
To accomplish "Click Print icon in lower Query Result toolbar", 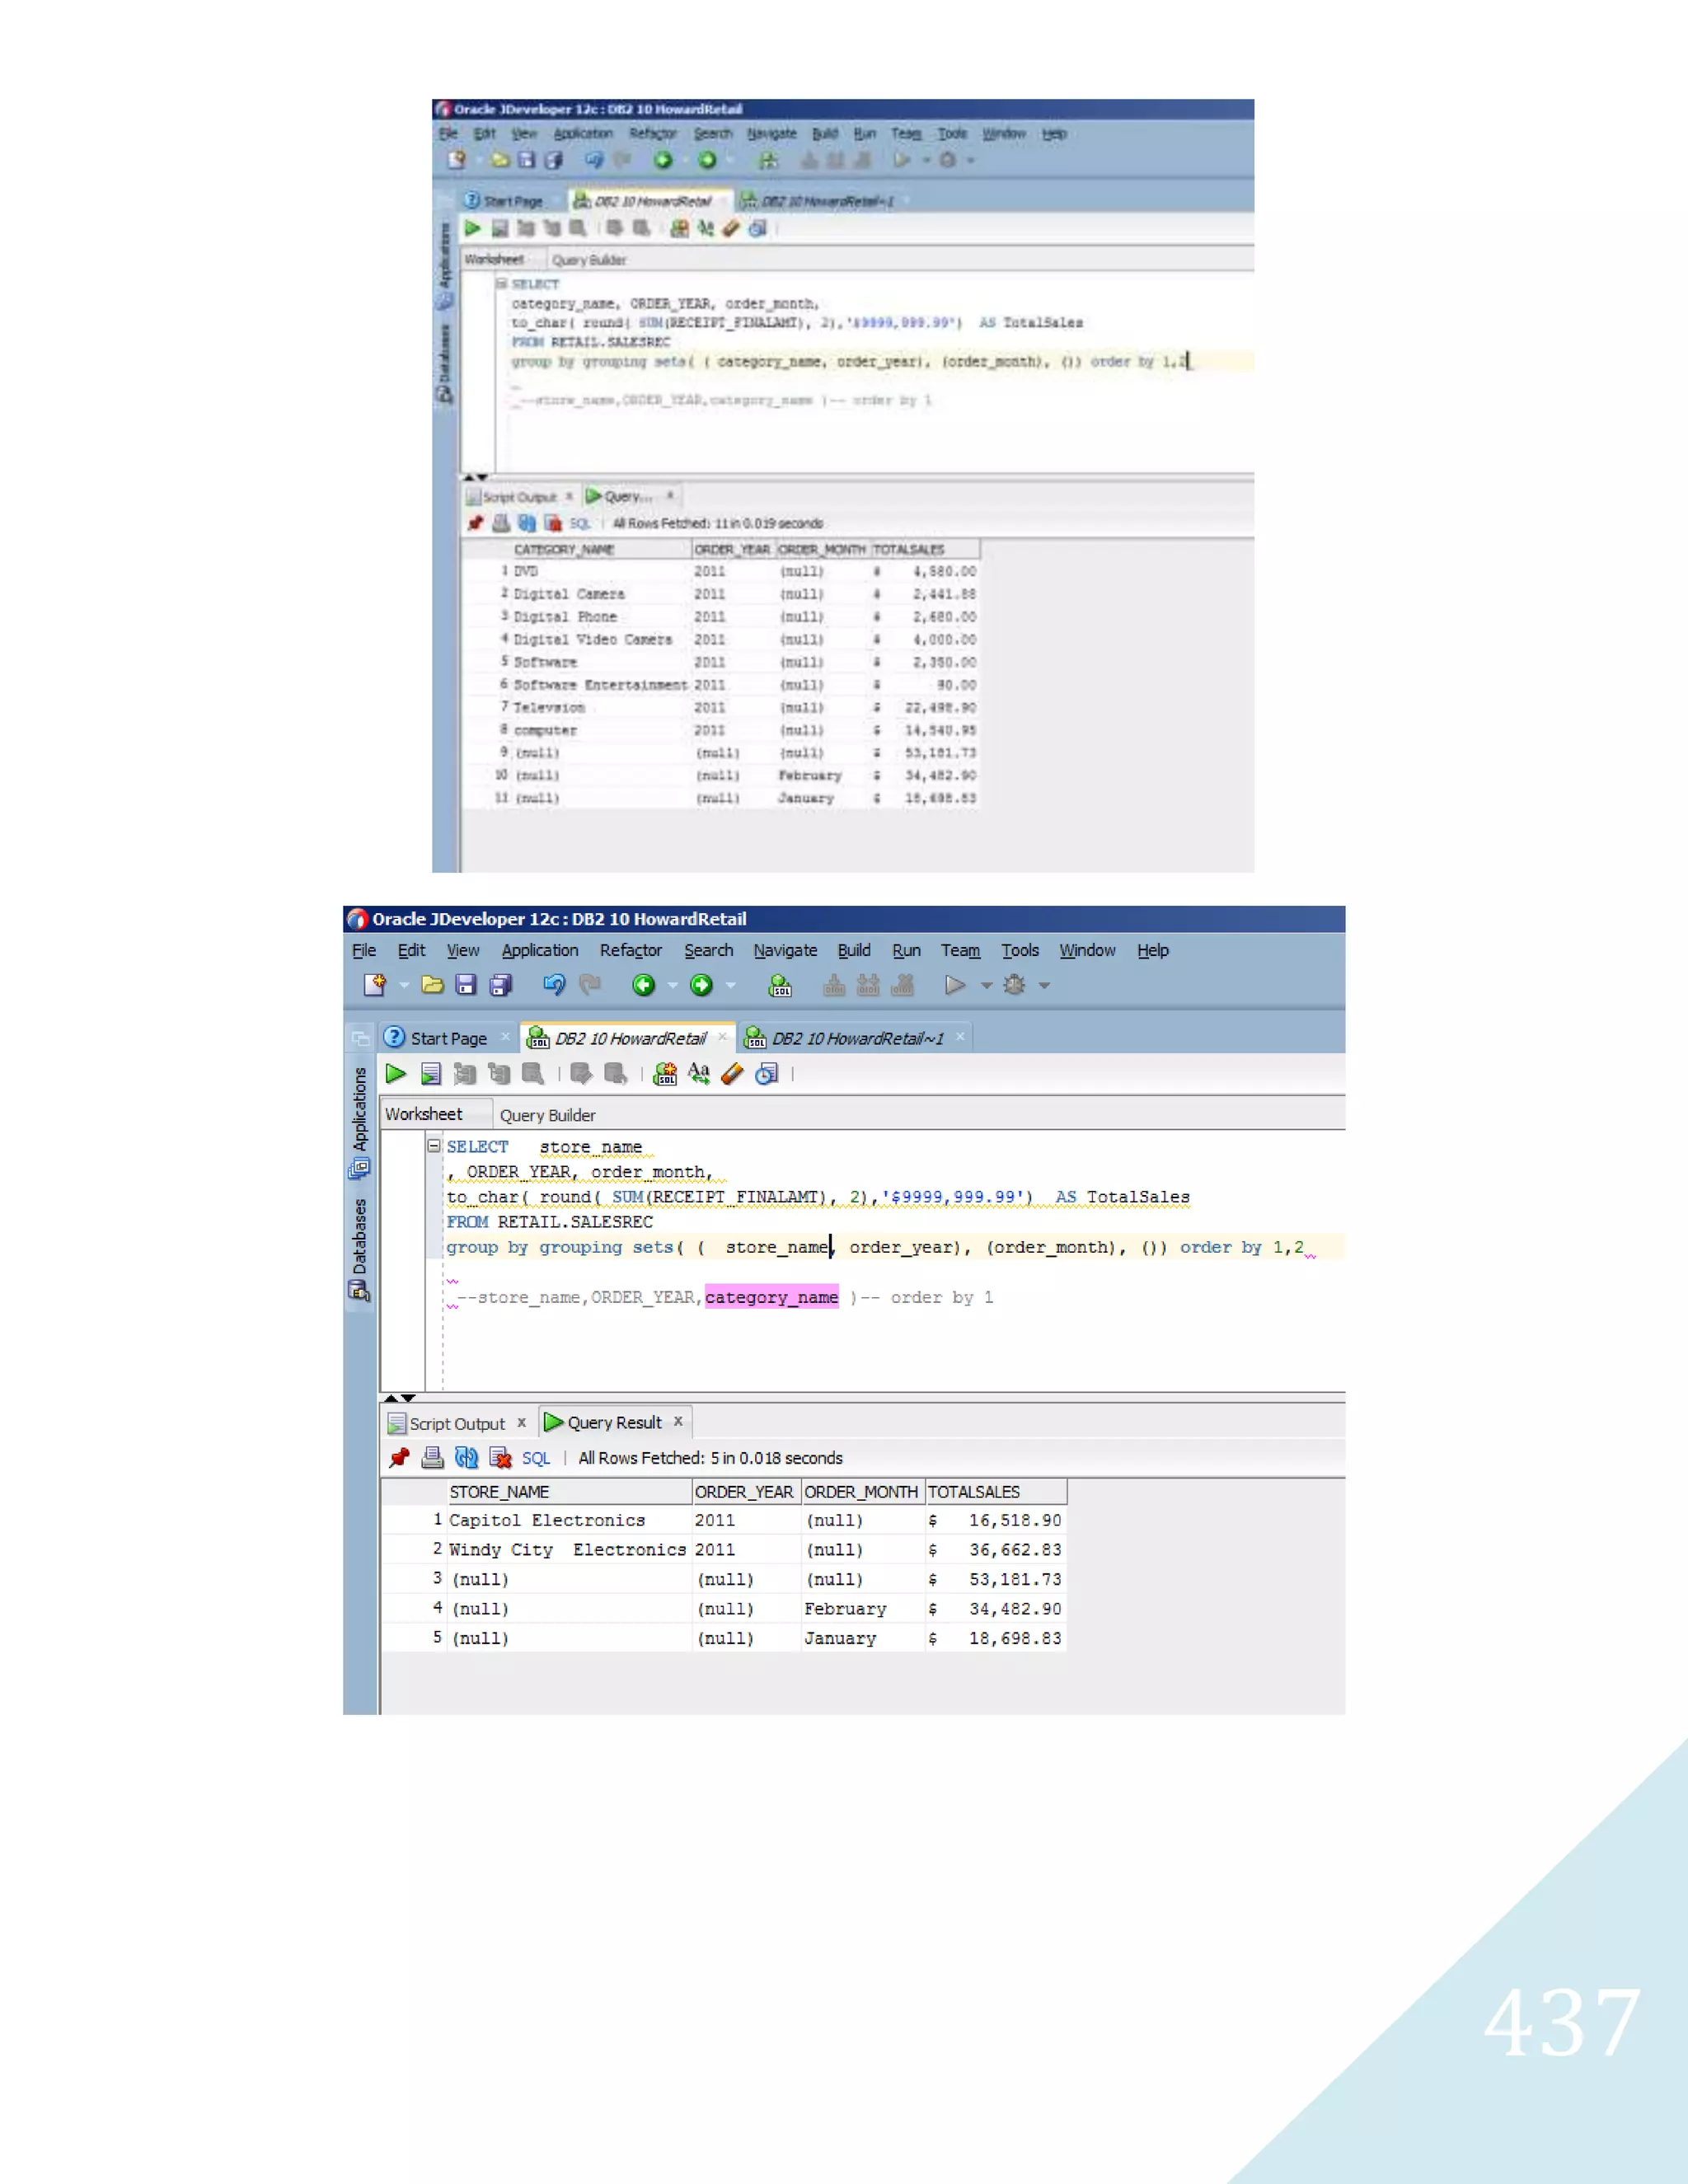I will click(x=432, y=1458).
